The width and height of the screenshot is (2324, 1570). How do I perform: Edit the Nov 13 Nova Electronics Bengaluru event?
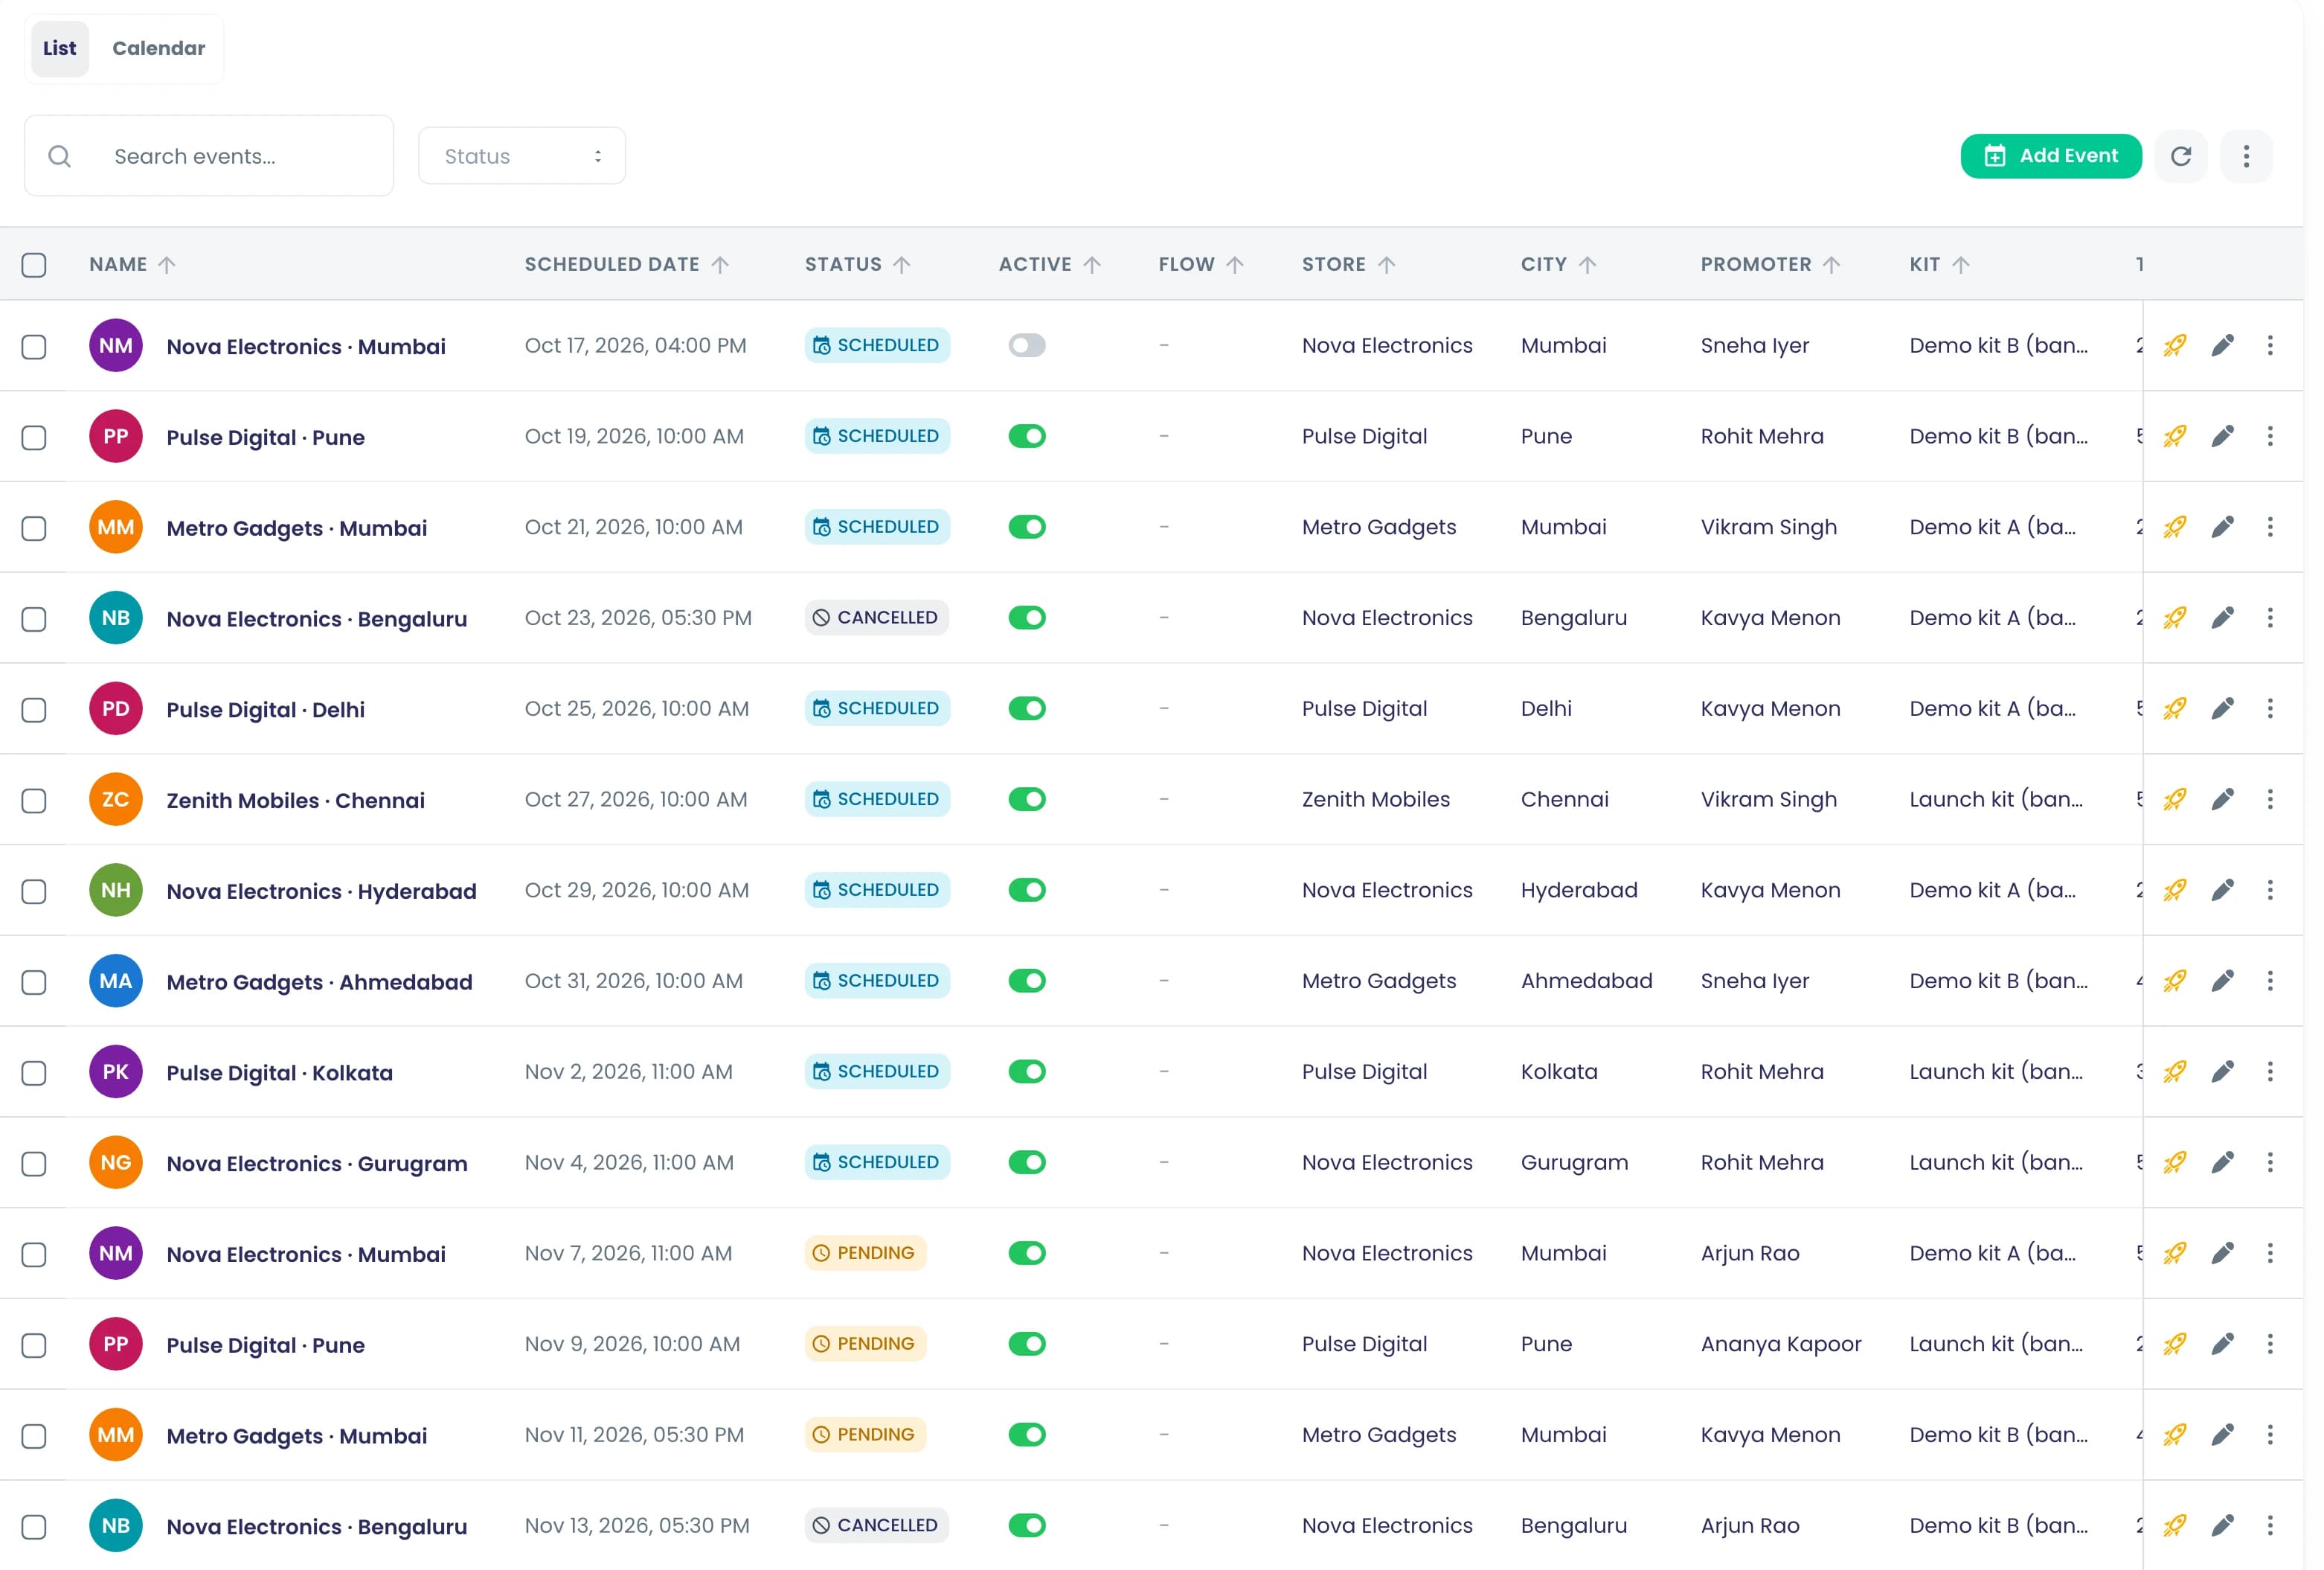pyautogui.click(x=2222, y=1526)
